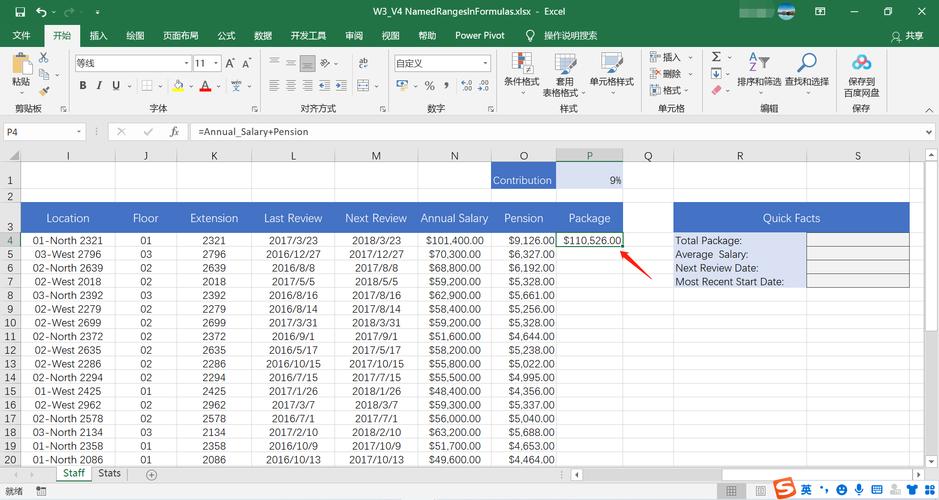Viewport: 939px width, 500px height.
Task: Click the insert function fx icon
Action: (174, 132)
